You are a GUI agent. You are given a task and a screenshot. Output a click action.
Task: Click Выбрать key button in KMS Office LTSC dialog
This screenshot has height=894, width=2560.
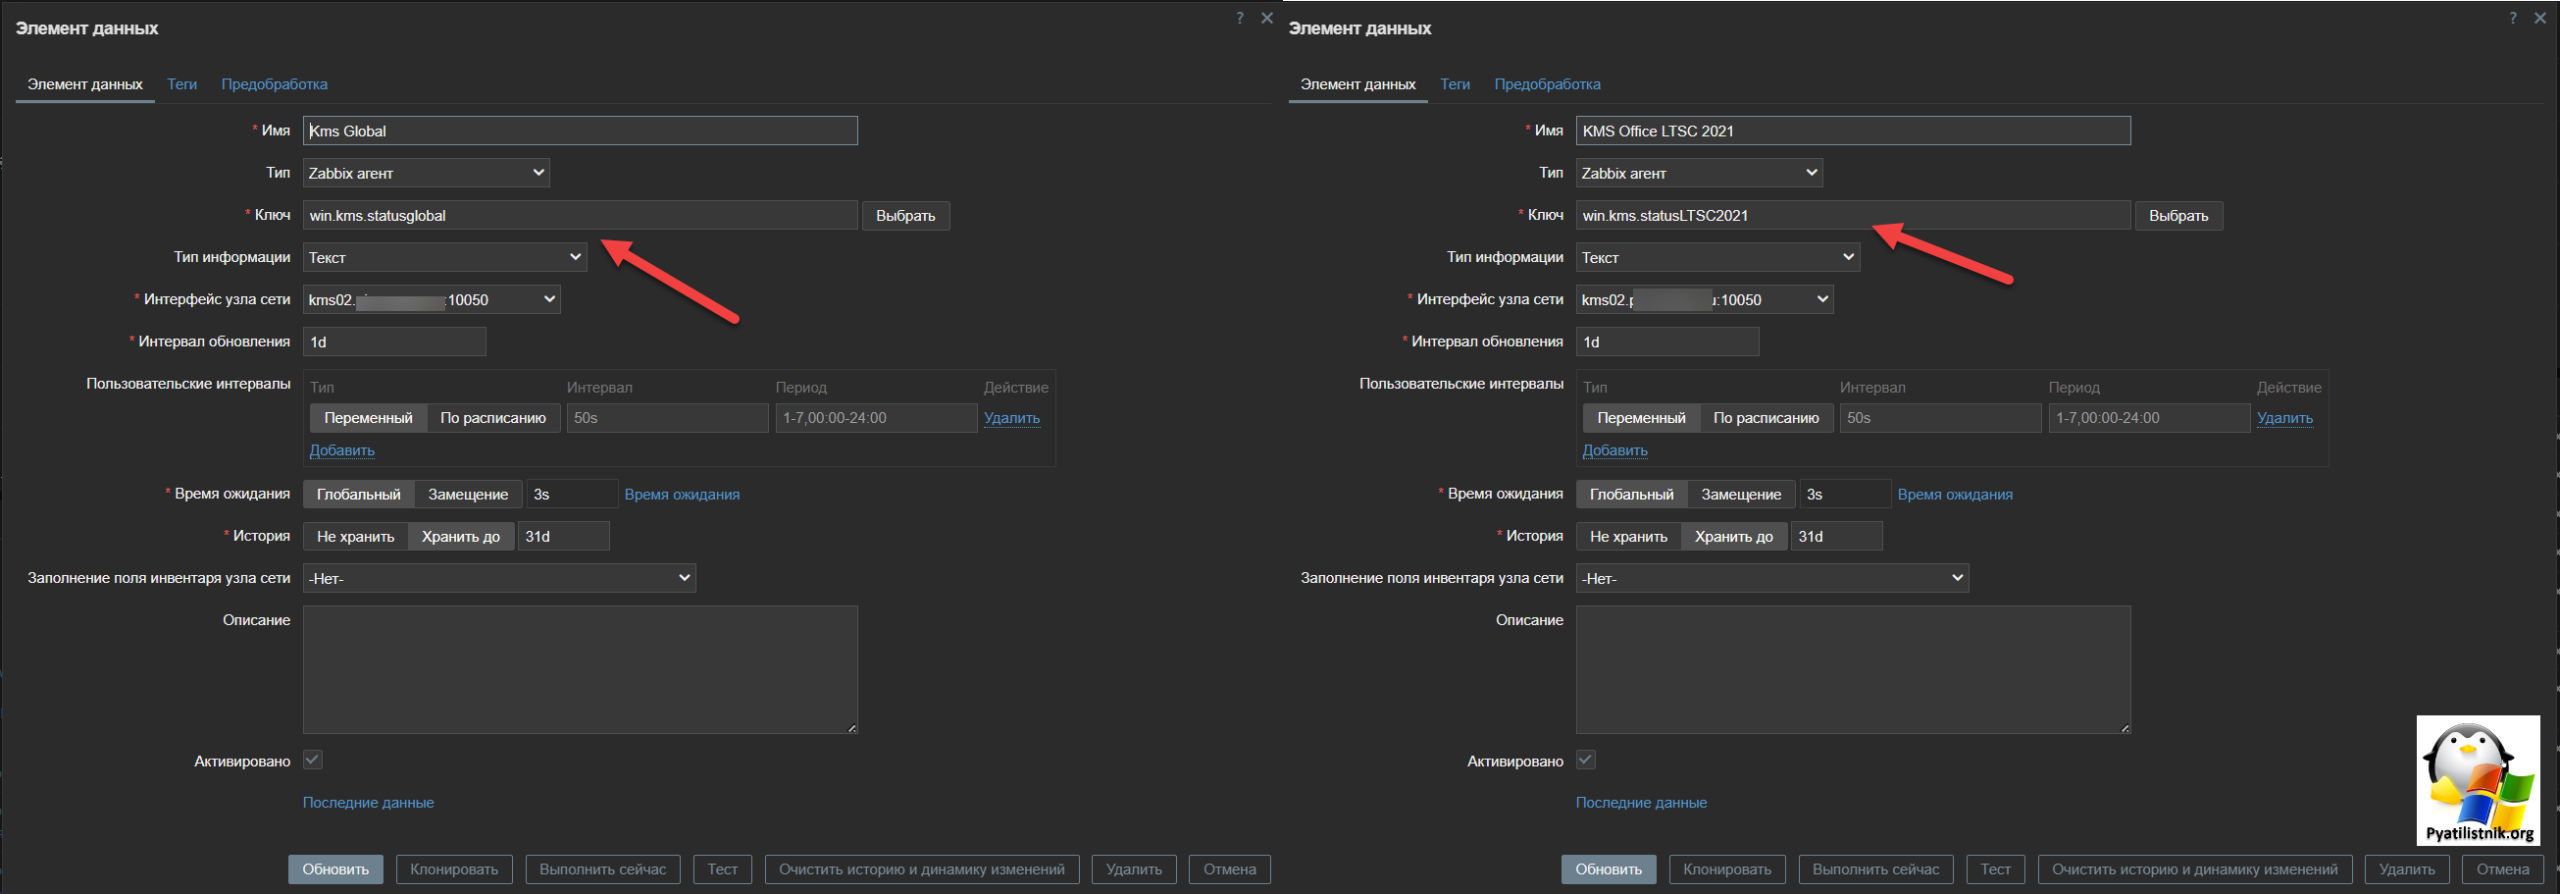coord(2179,215)
